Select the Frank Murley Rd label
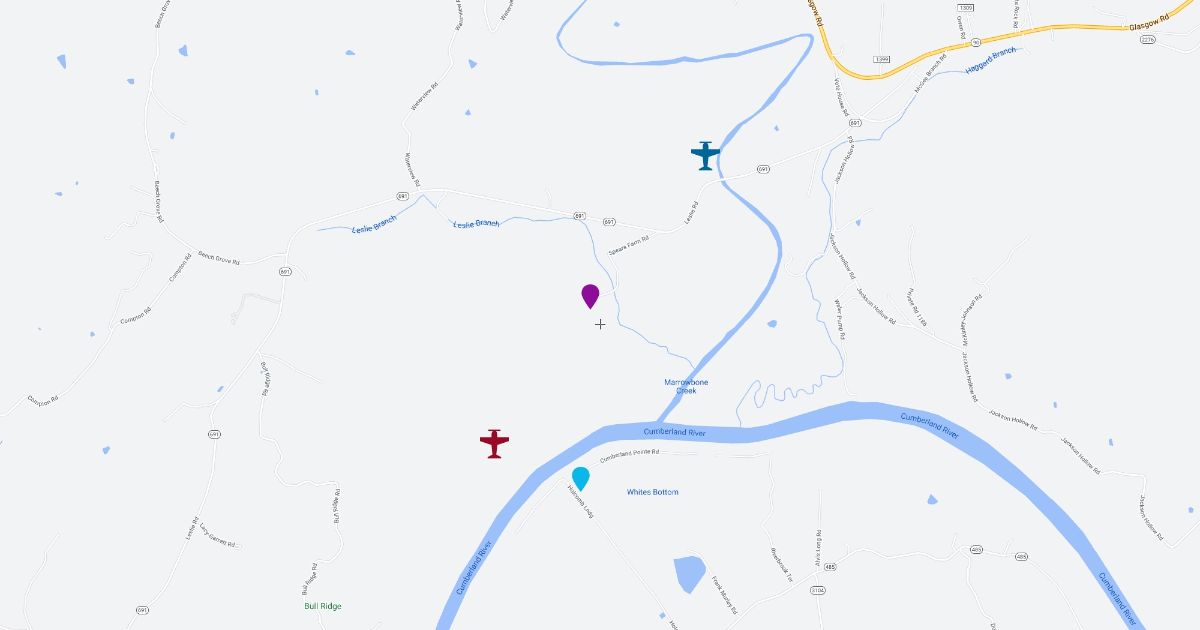Screen dimensions: 1200x630 [724, 593]
